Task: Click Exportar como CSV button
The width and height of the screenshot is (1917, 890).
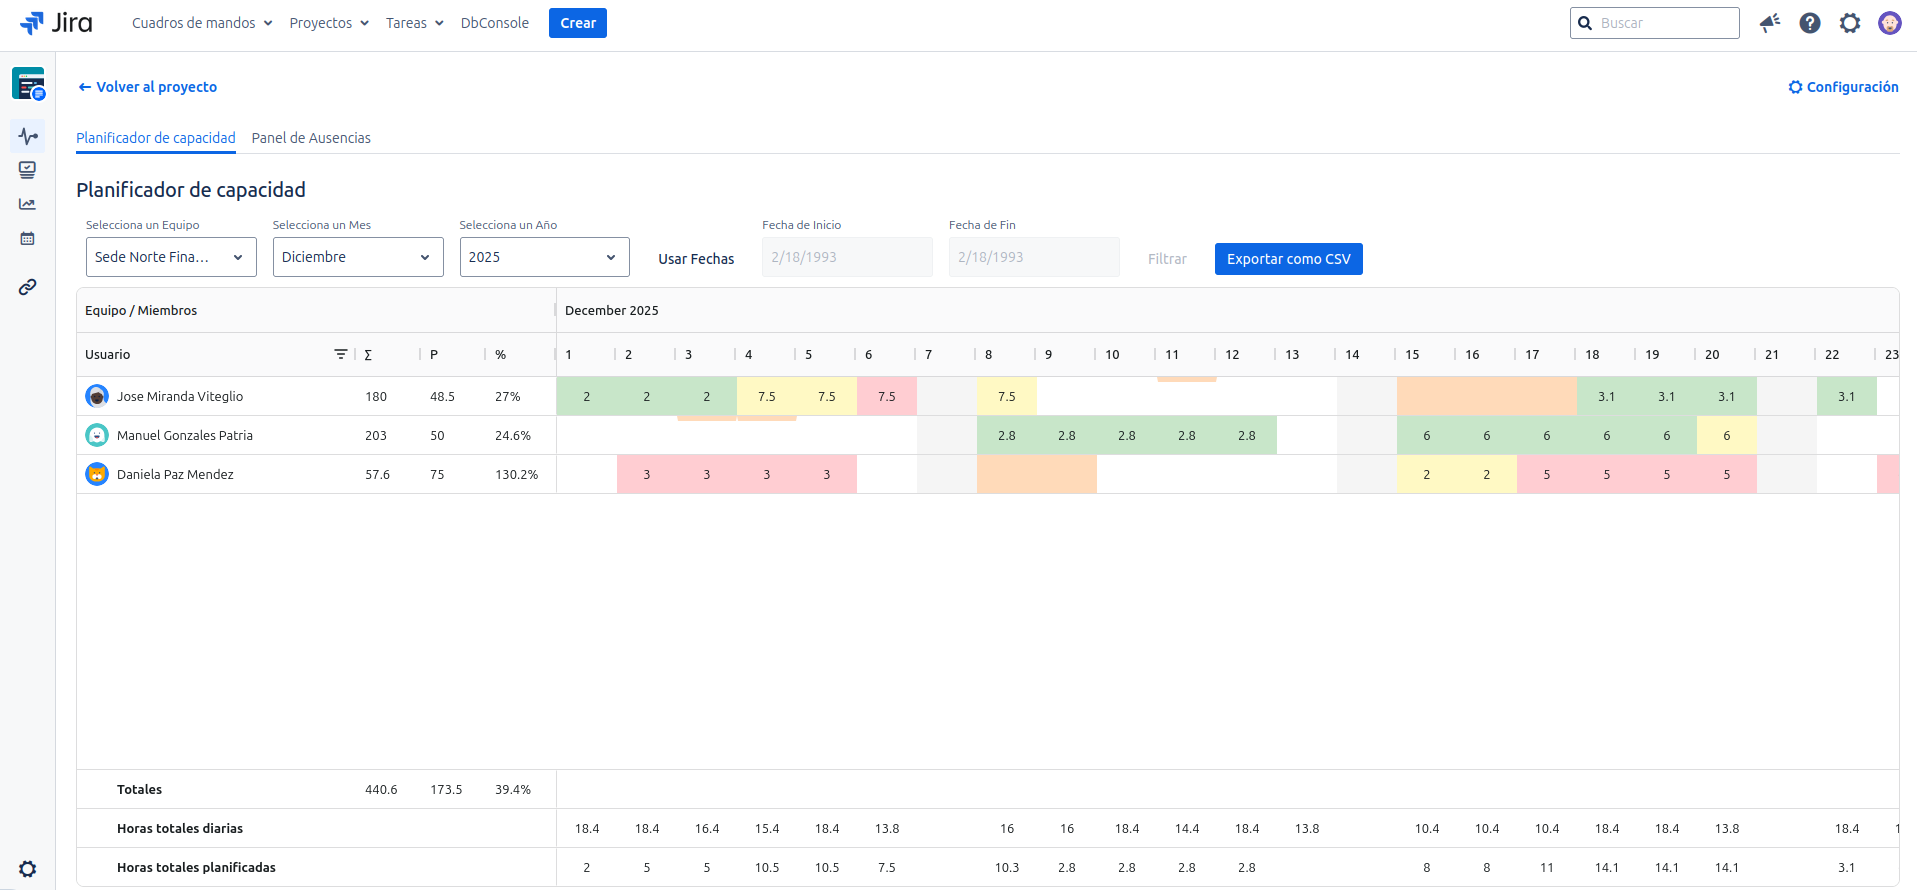Action: (x=1288, y=259)
